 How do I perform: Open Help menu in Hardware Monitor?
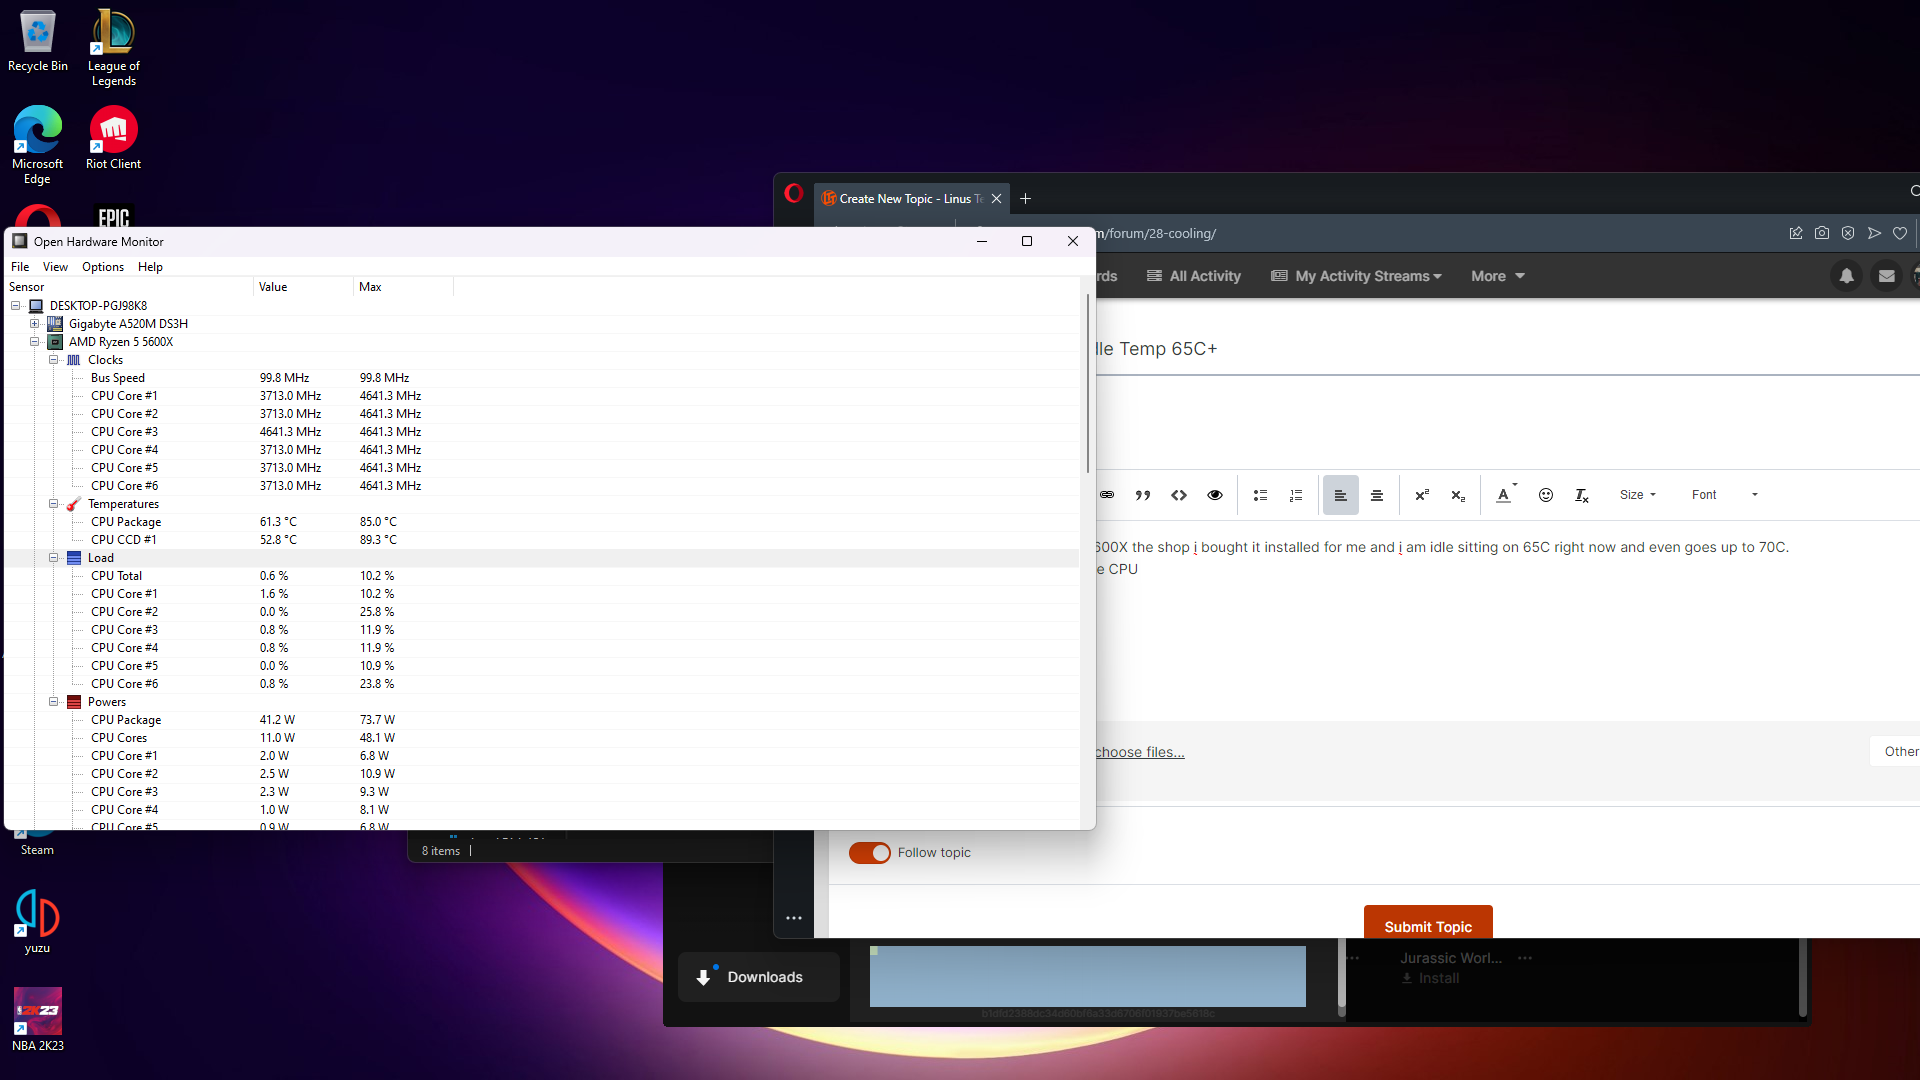(150, 267)
